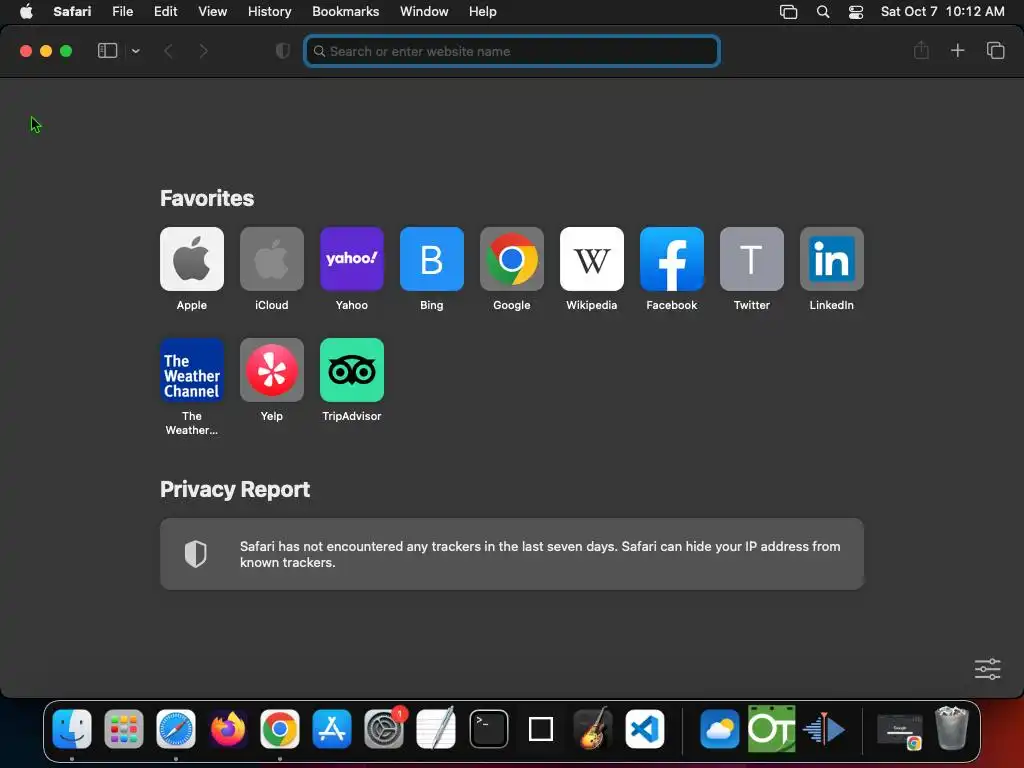1024x768 pixels.
Task: Open Control Center in menu bar
Action: [x=856, y=11]
